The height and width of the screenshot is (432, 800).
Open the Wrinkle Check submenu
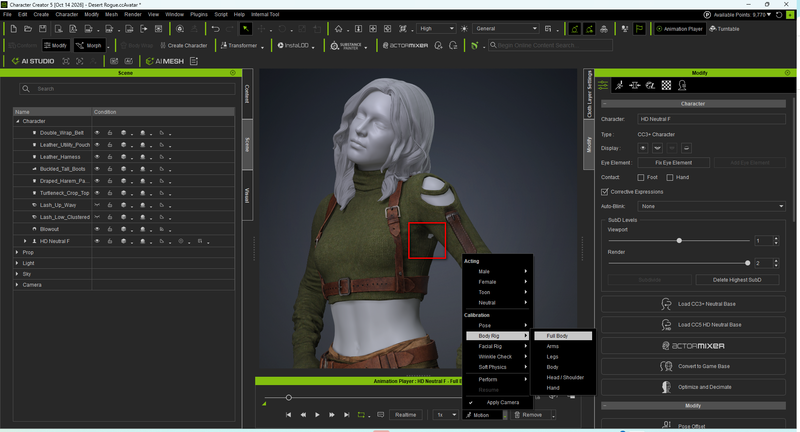[x=497, y=357]
